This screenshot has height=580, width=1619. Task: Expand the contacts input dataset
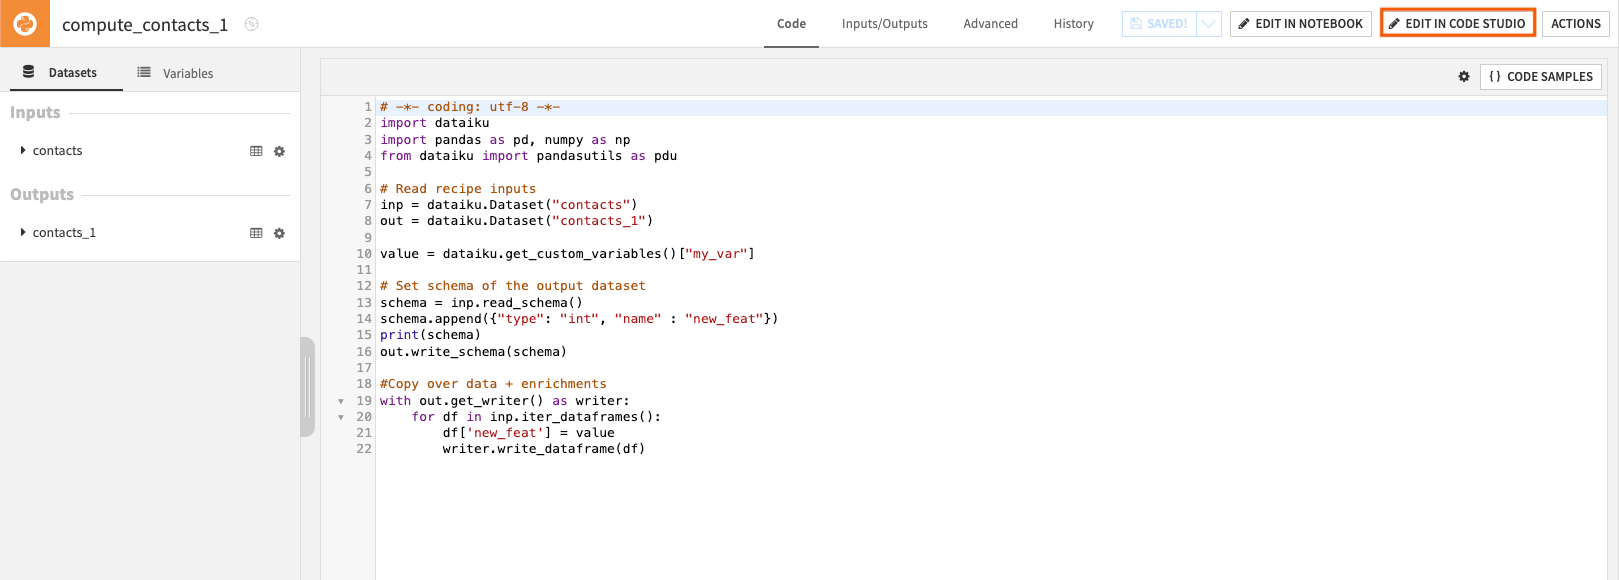coord(23,151)
